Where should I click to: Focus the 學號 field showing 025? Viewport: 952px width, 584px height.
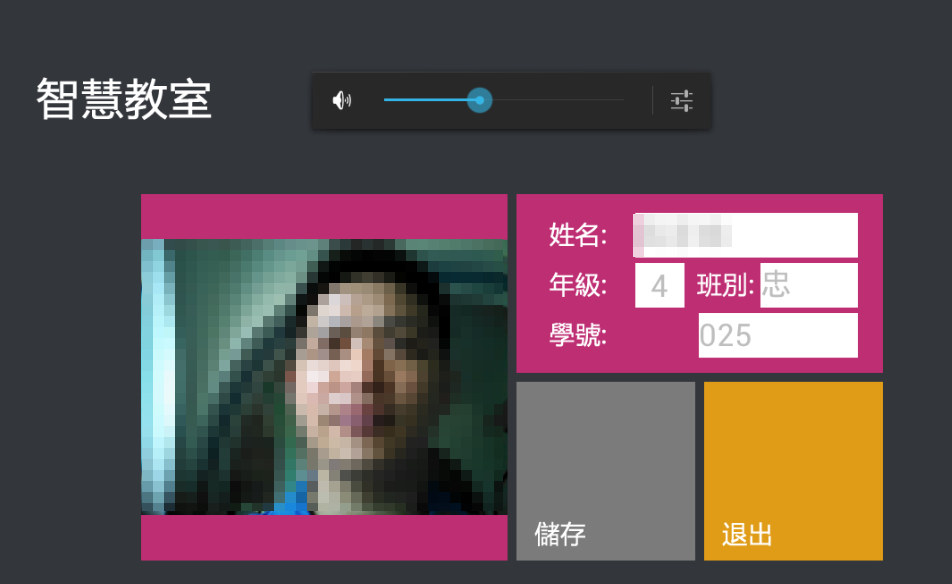[777, 335]
